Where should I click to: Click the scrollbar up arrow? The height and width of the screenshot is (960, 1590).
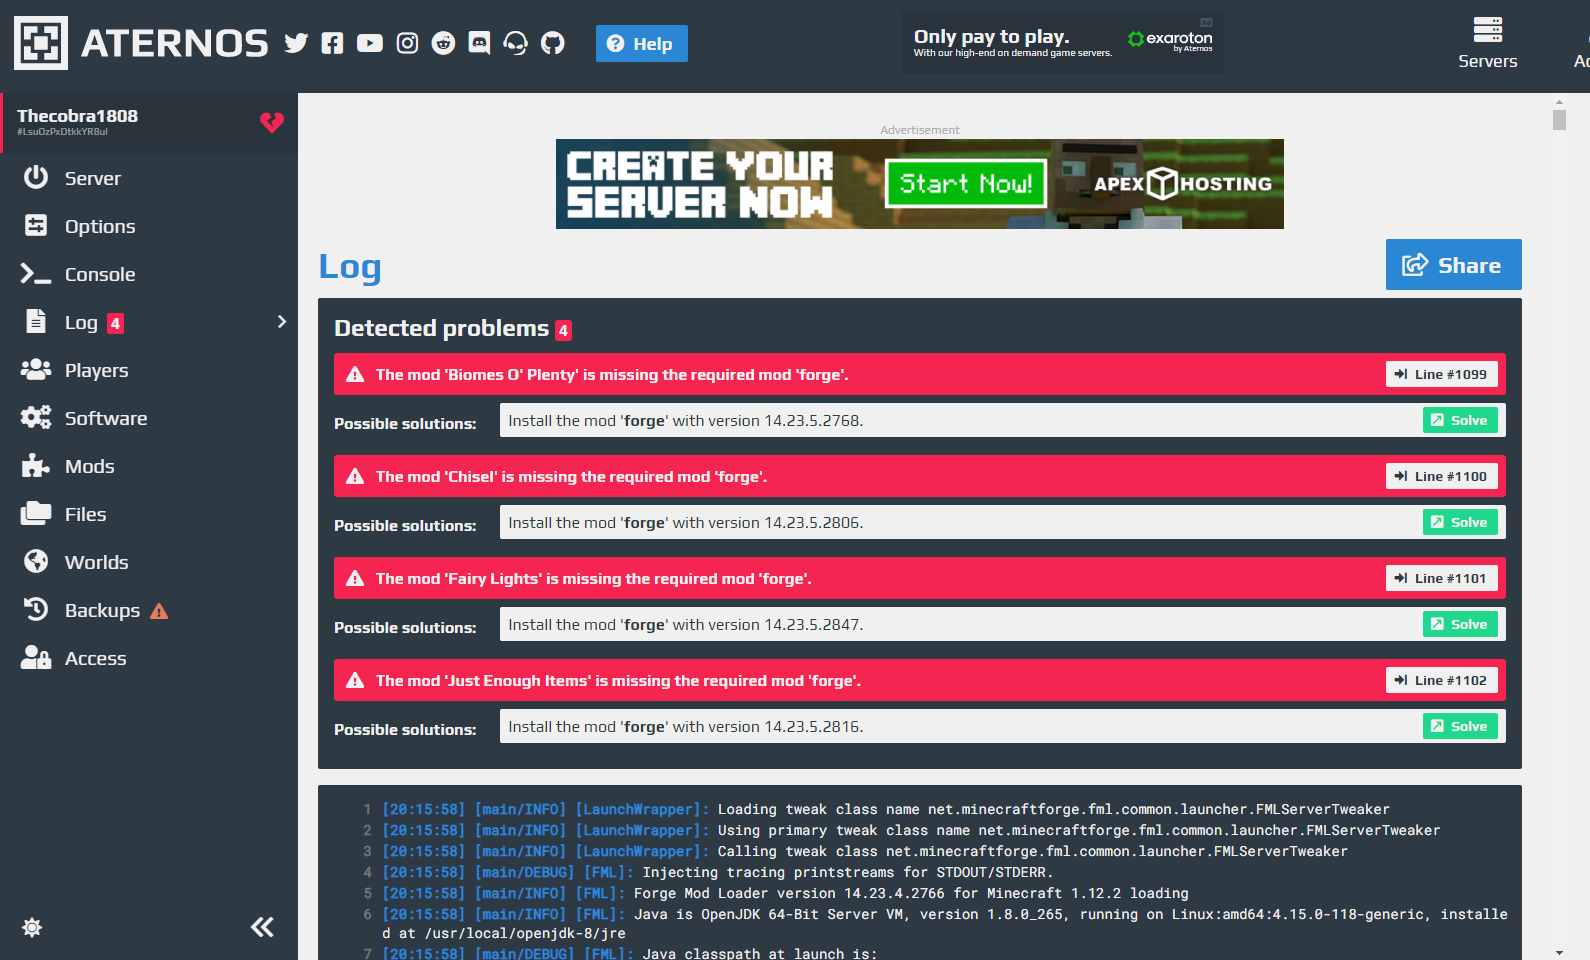pos(1559,101)
